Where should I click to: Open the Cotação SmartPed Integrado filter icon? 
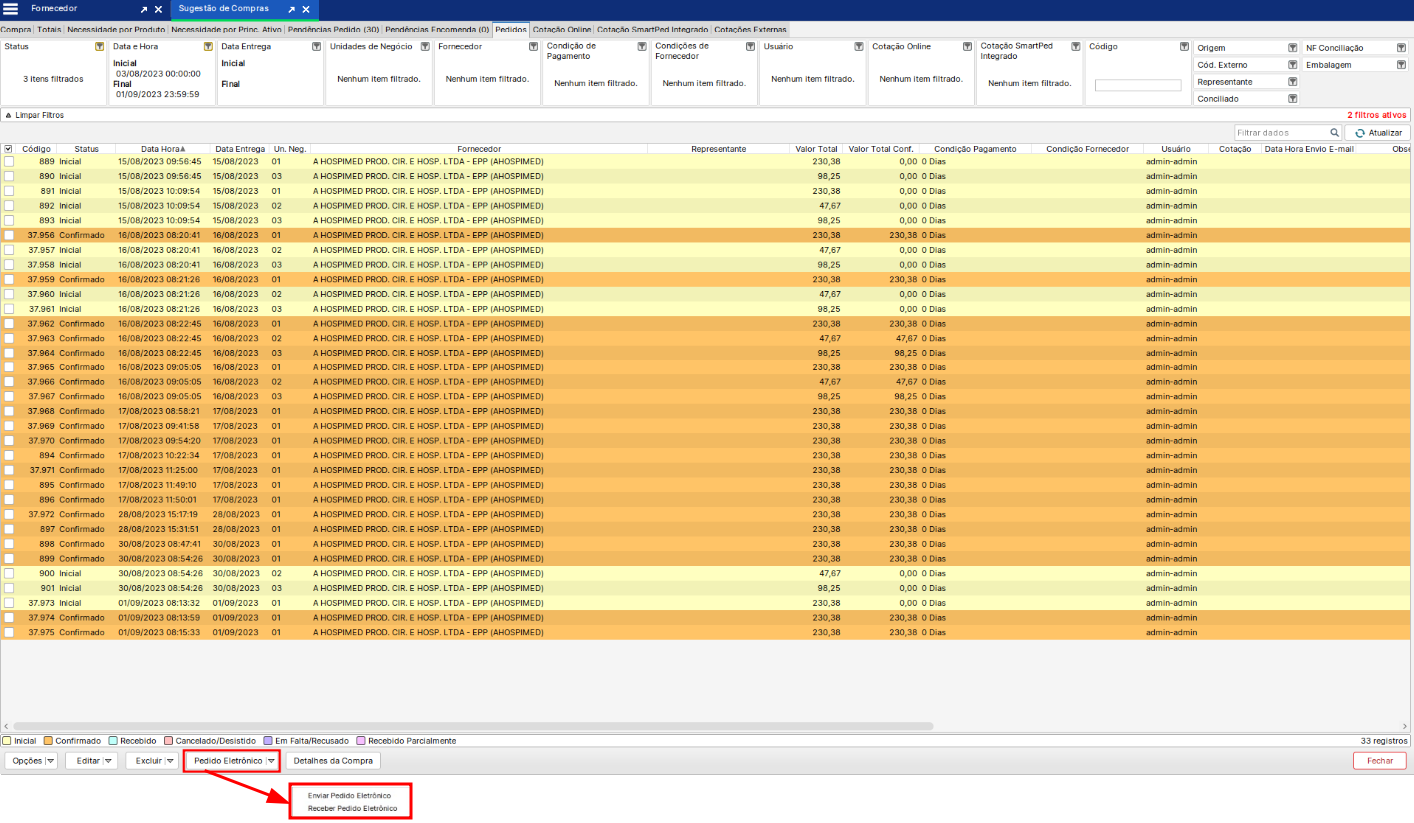(x=1075, y=47)
